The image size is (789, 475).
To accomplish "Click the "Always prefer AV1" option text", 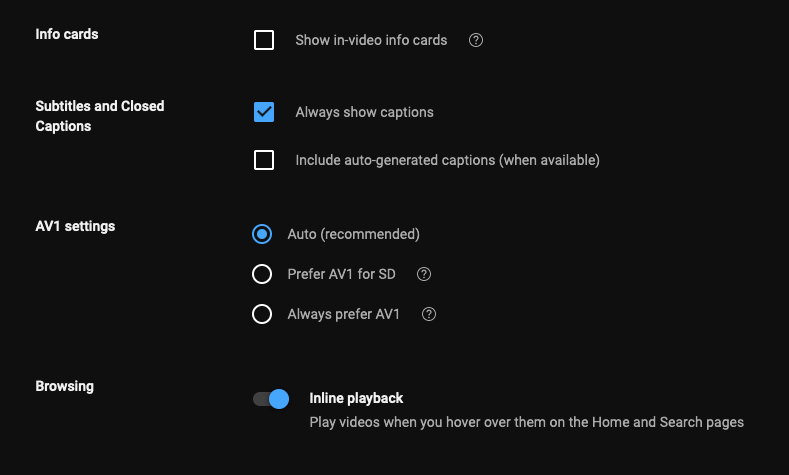I will 343,314.
